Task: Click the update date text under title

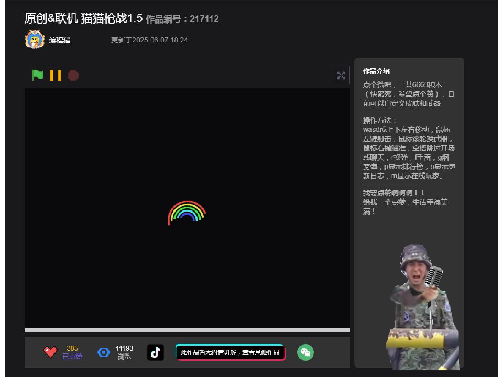Action: (x=149, y=40)
